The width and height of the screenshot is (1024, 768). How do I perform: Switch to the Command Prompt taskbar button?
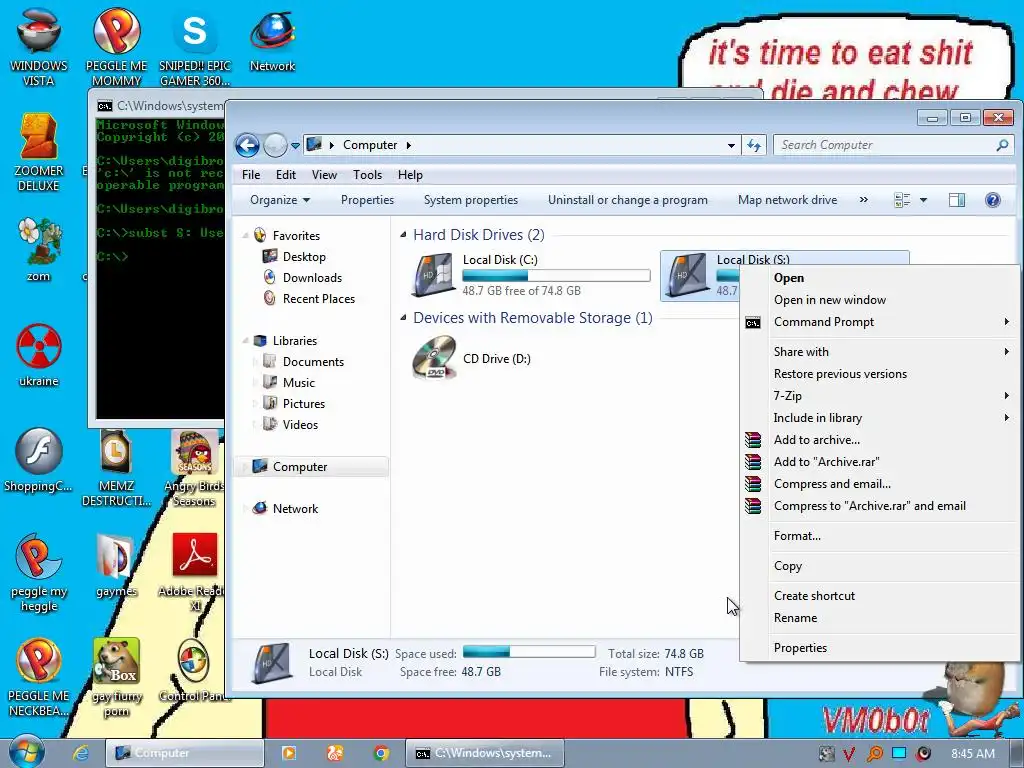tap(484, 753)
